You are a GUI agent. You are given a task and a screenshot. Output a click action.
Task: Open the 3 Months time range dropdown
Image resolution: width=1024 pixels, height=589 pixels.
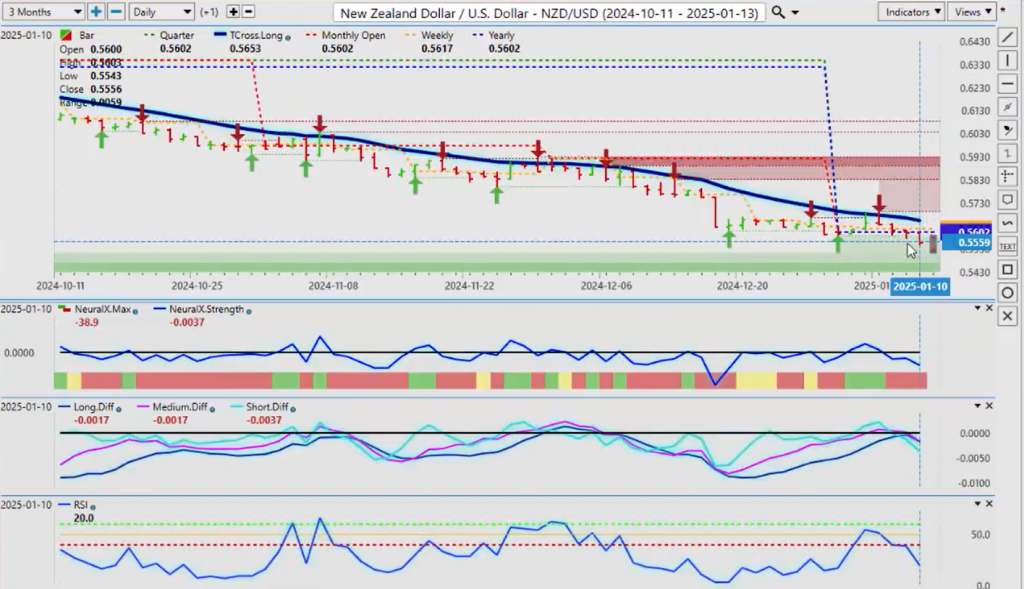tap(43, 12)
